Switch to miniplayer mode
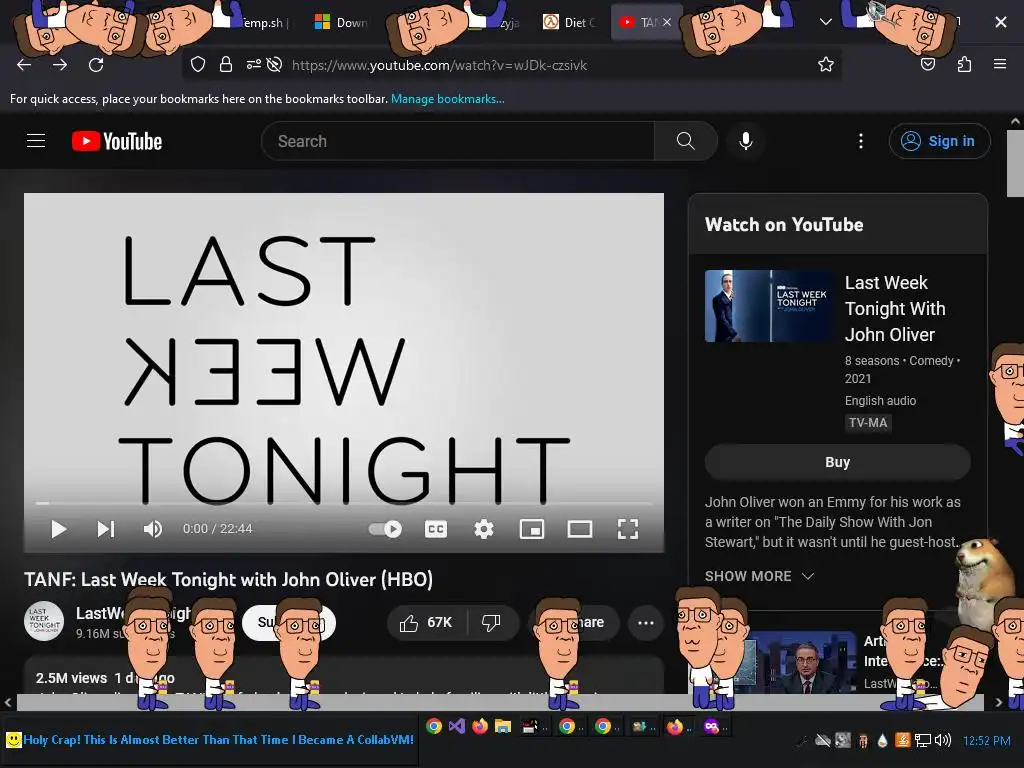1024x768 pixels. click(x=532, y=529)
